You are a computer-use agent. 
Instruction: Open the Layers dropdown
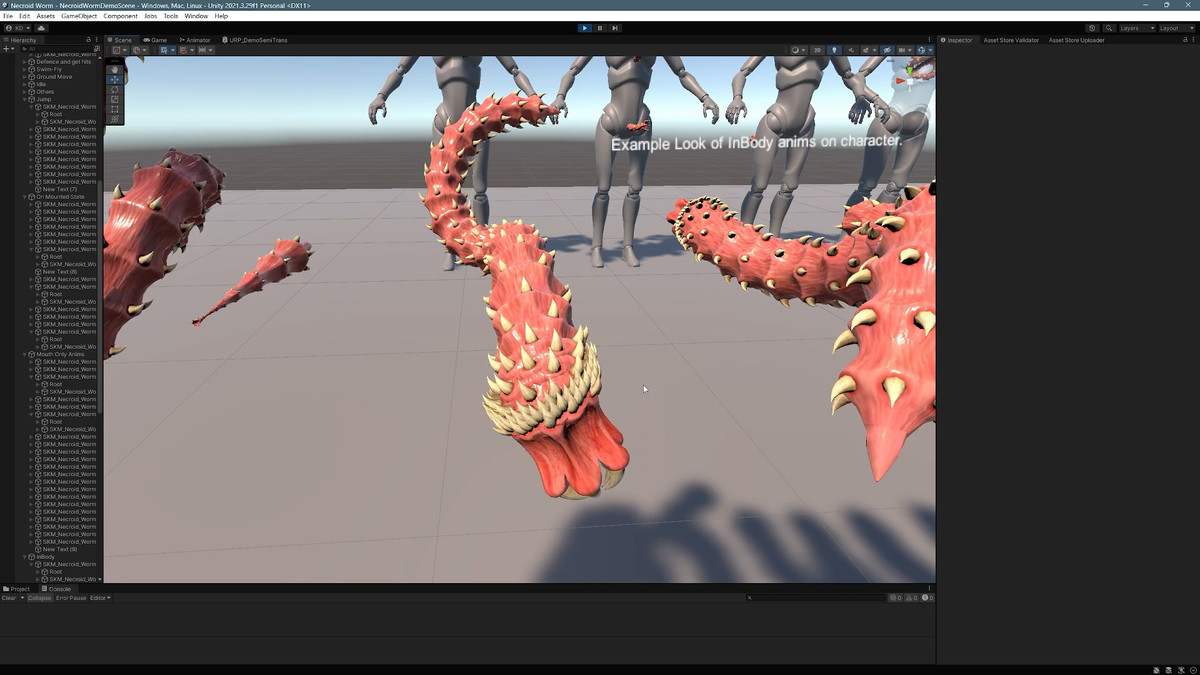(1136, 28)
